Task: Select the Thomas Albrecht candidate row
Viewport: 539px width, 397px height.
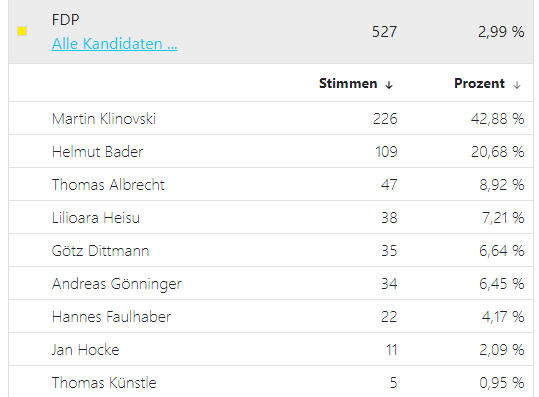Action: click(271, 184)
